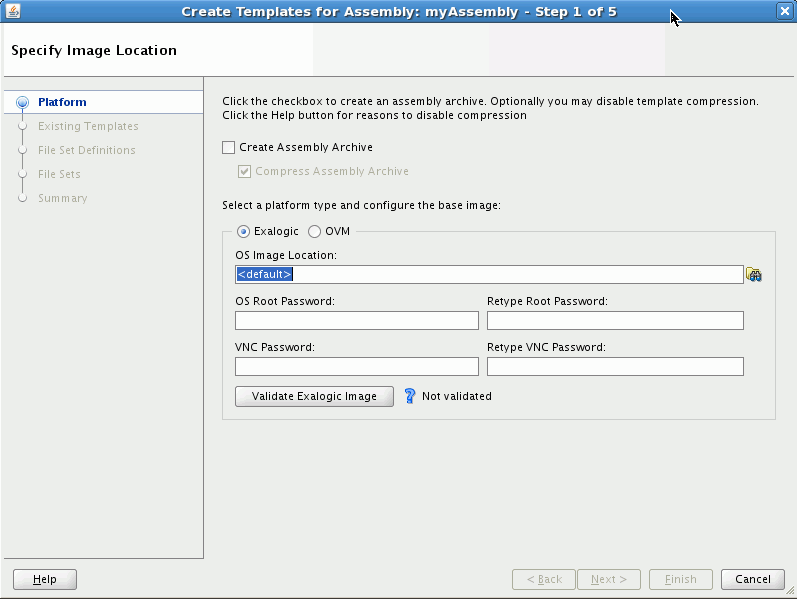The height and width of the screenshot is (599, 797).
Task: Select the Platform step in wizard sidebar
Action: coord(62,102)
